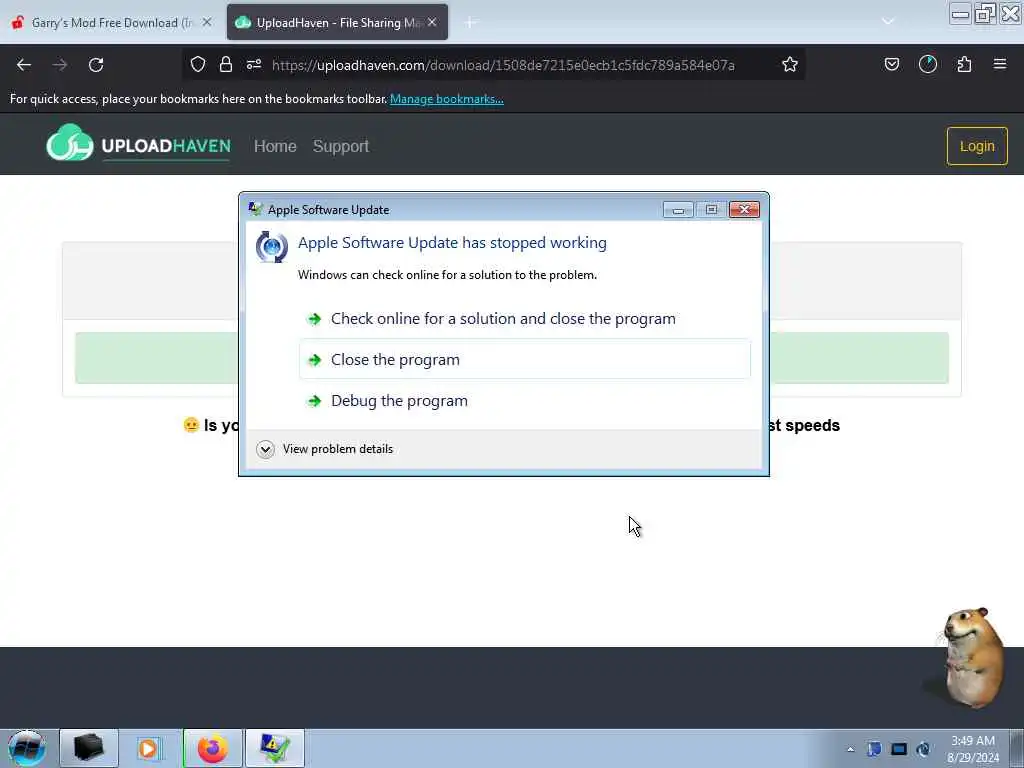The width and height of the screenshot is (1024, 768).
Task: Open the circular downloads progress icon
Action: pos(928,64)
